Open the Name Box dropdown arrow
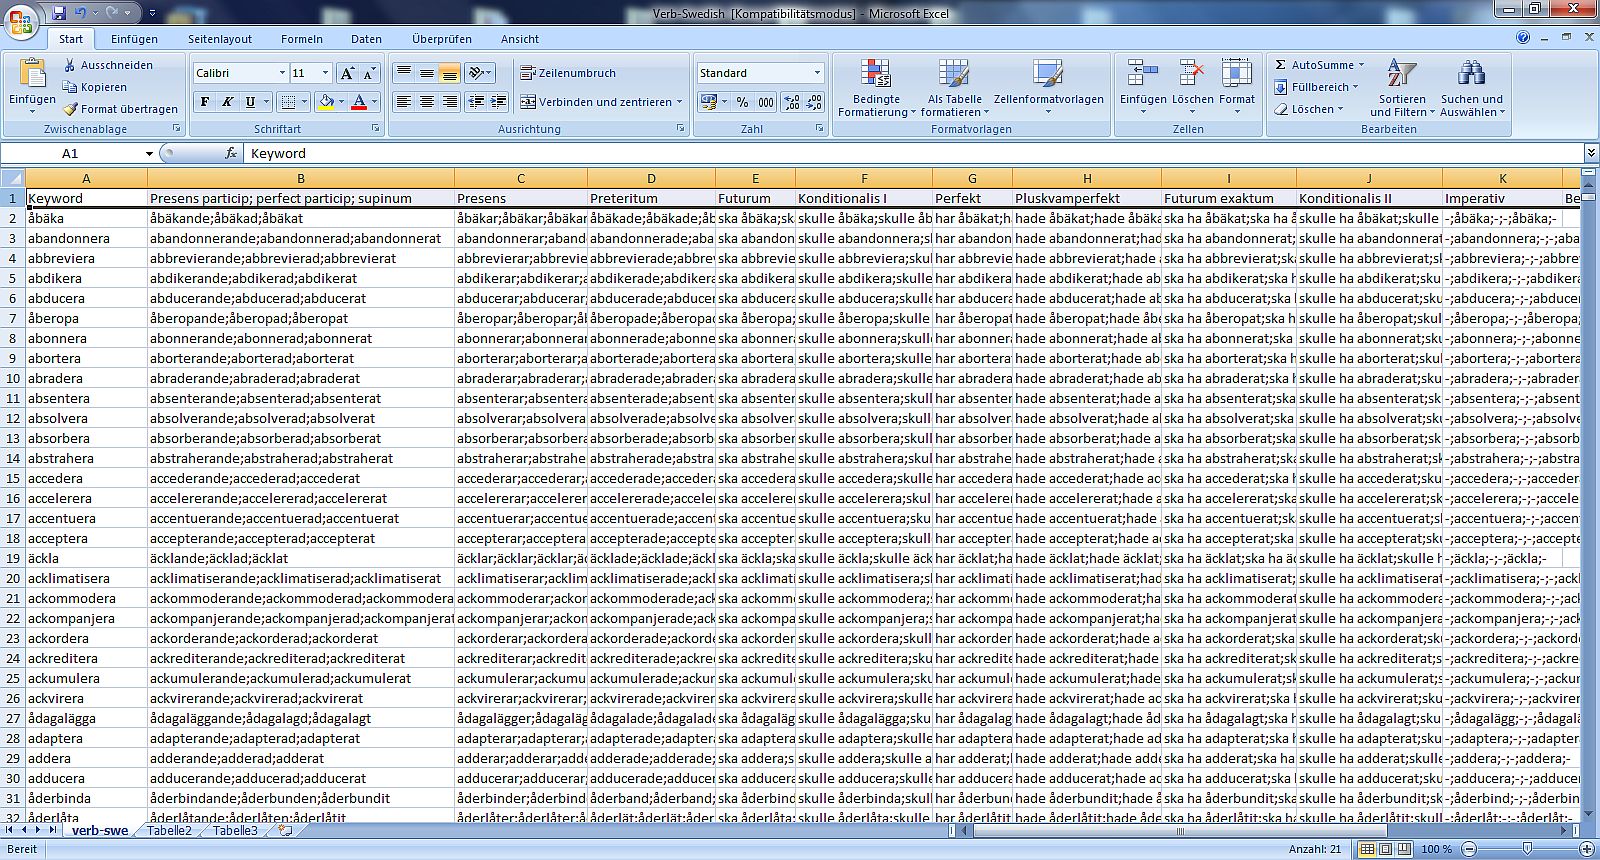The width and height of the screenshot is (1600, 860). (x=149, y=154)
